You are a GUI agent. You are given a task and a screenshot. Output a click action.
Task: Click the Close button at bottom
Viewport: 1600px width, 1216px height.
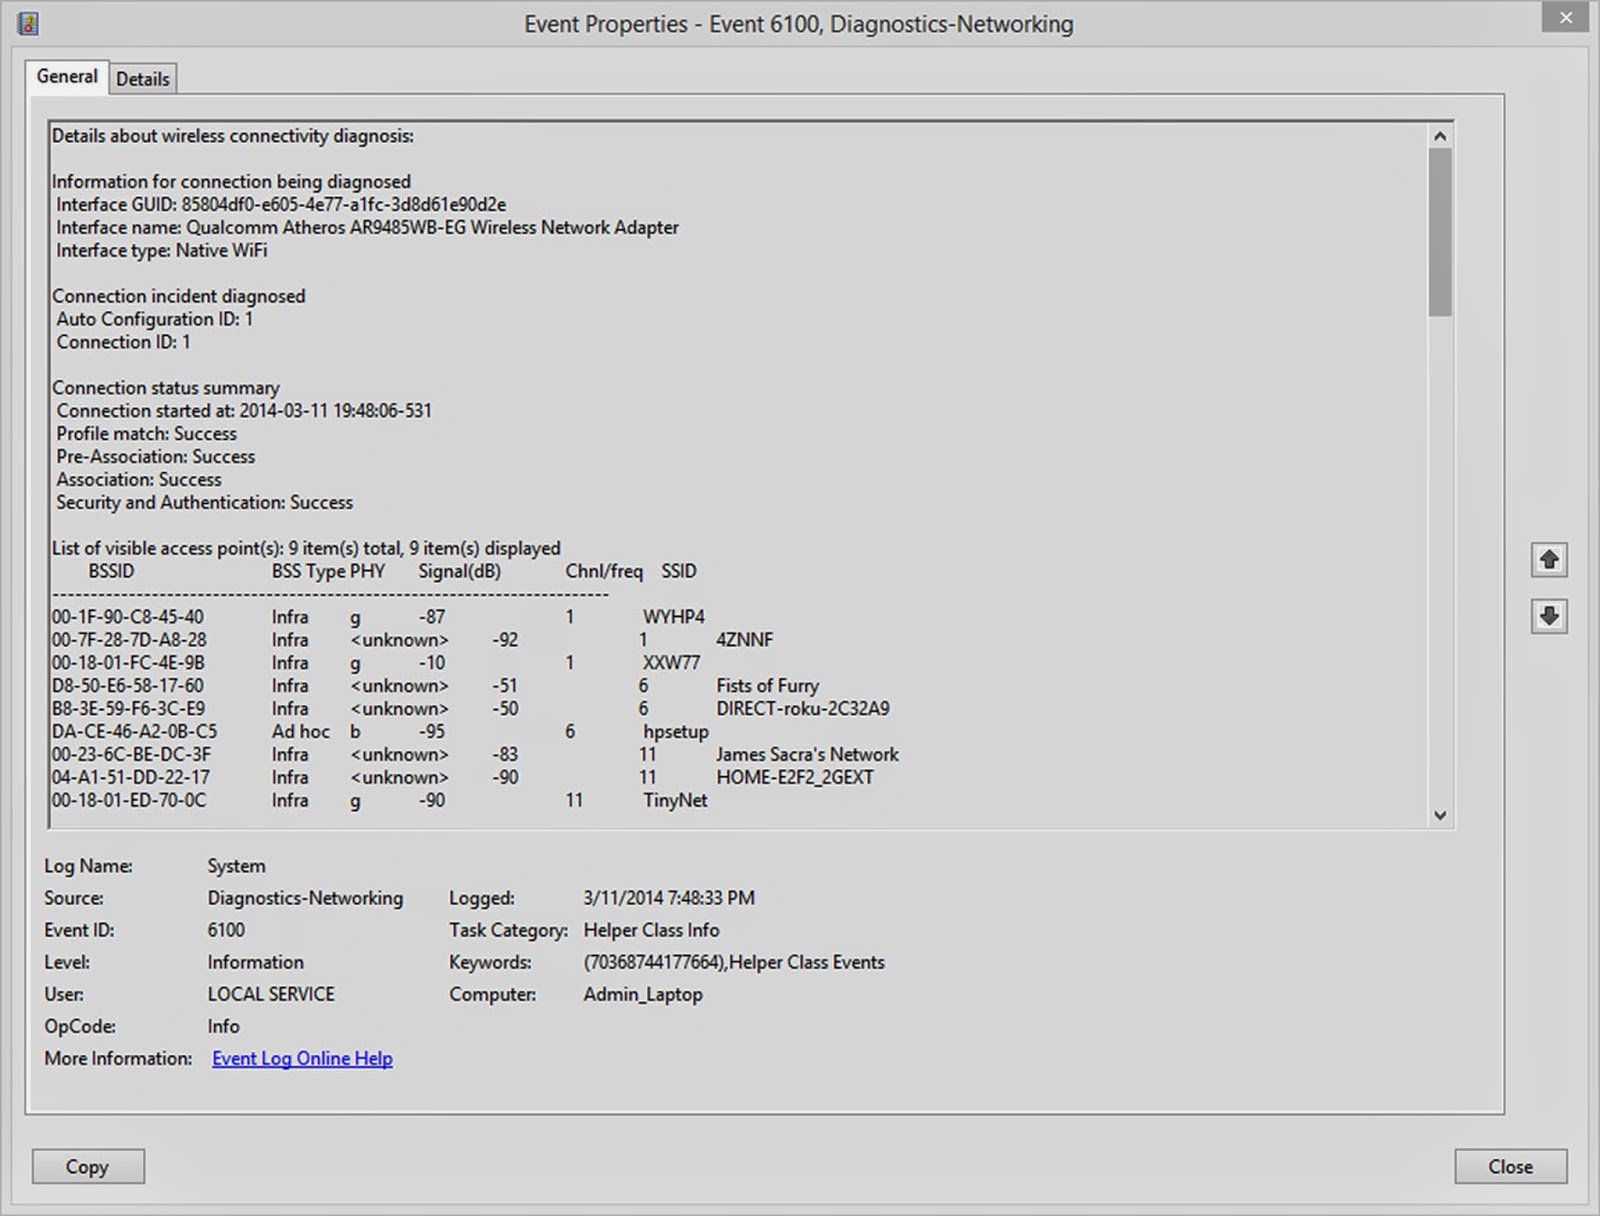pyautogui.click(x=1510, y=1166)
